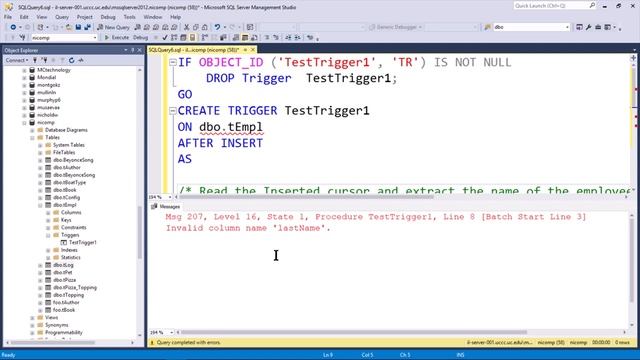Switch to the Messages results tab

(166, 207)
